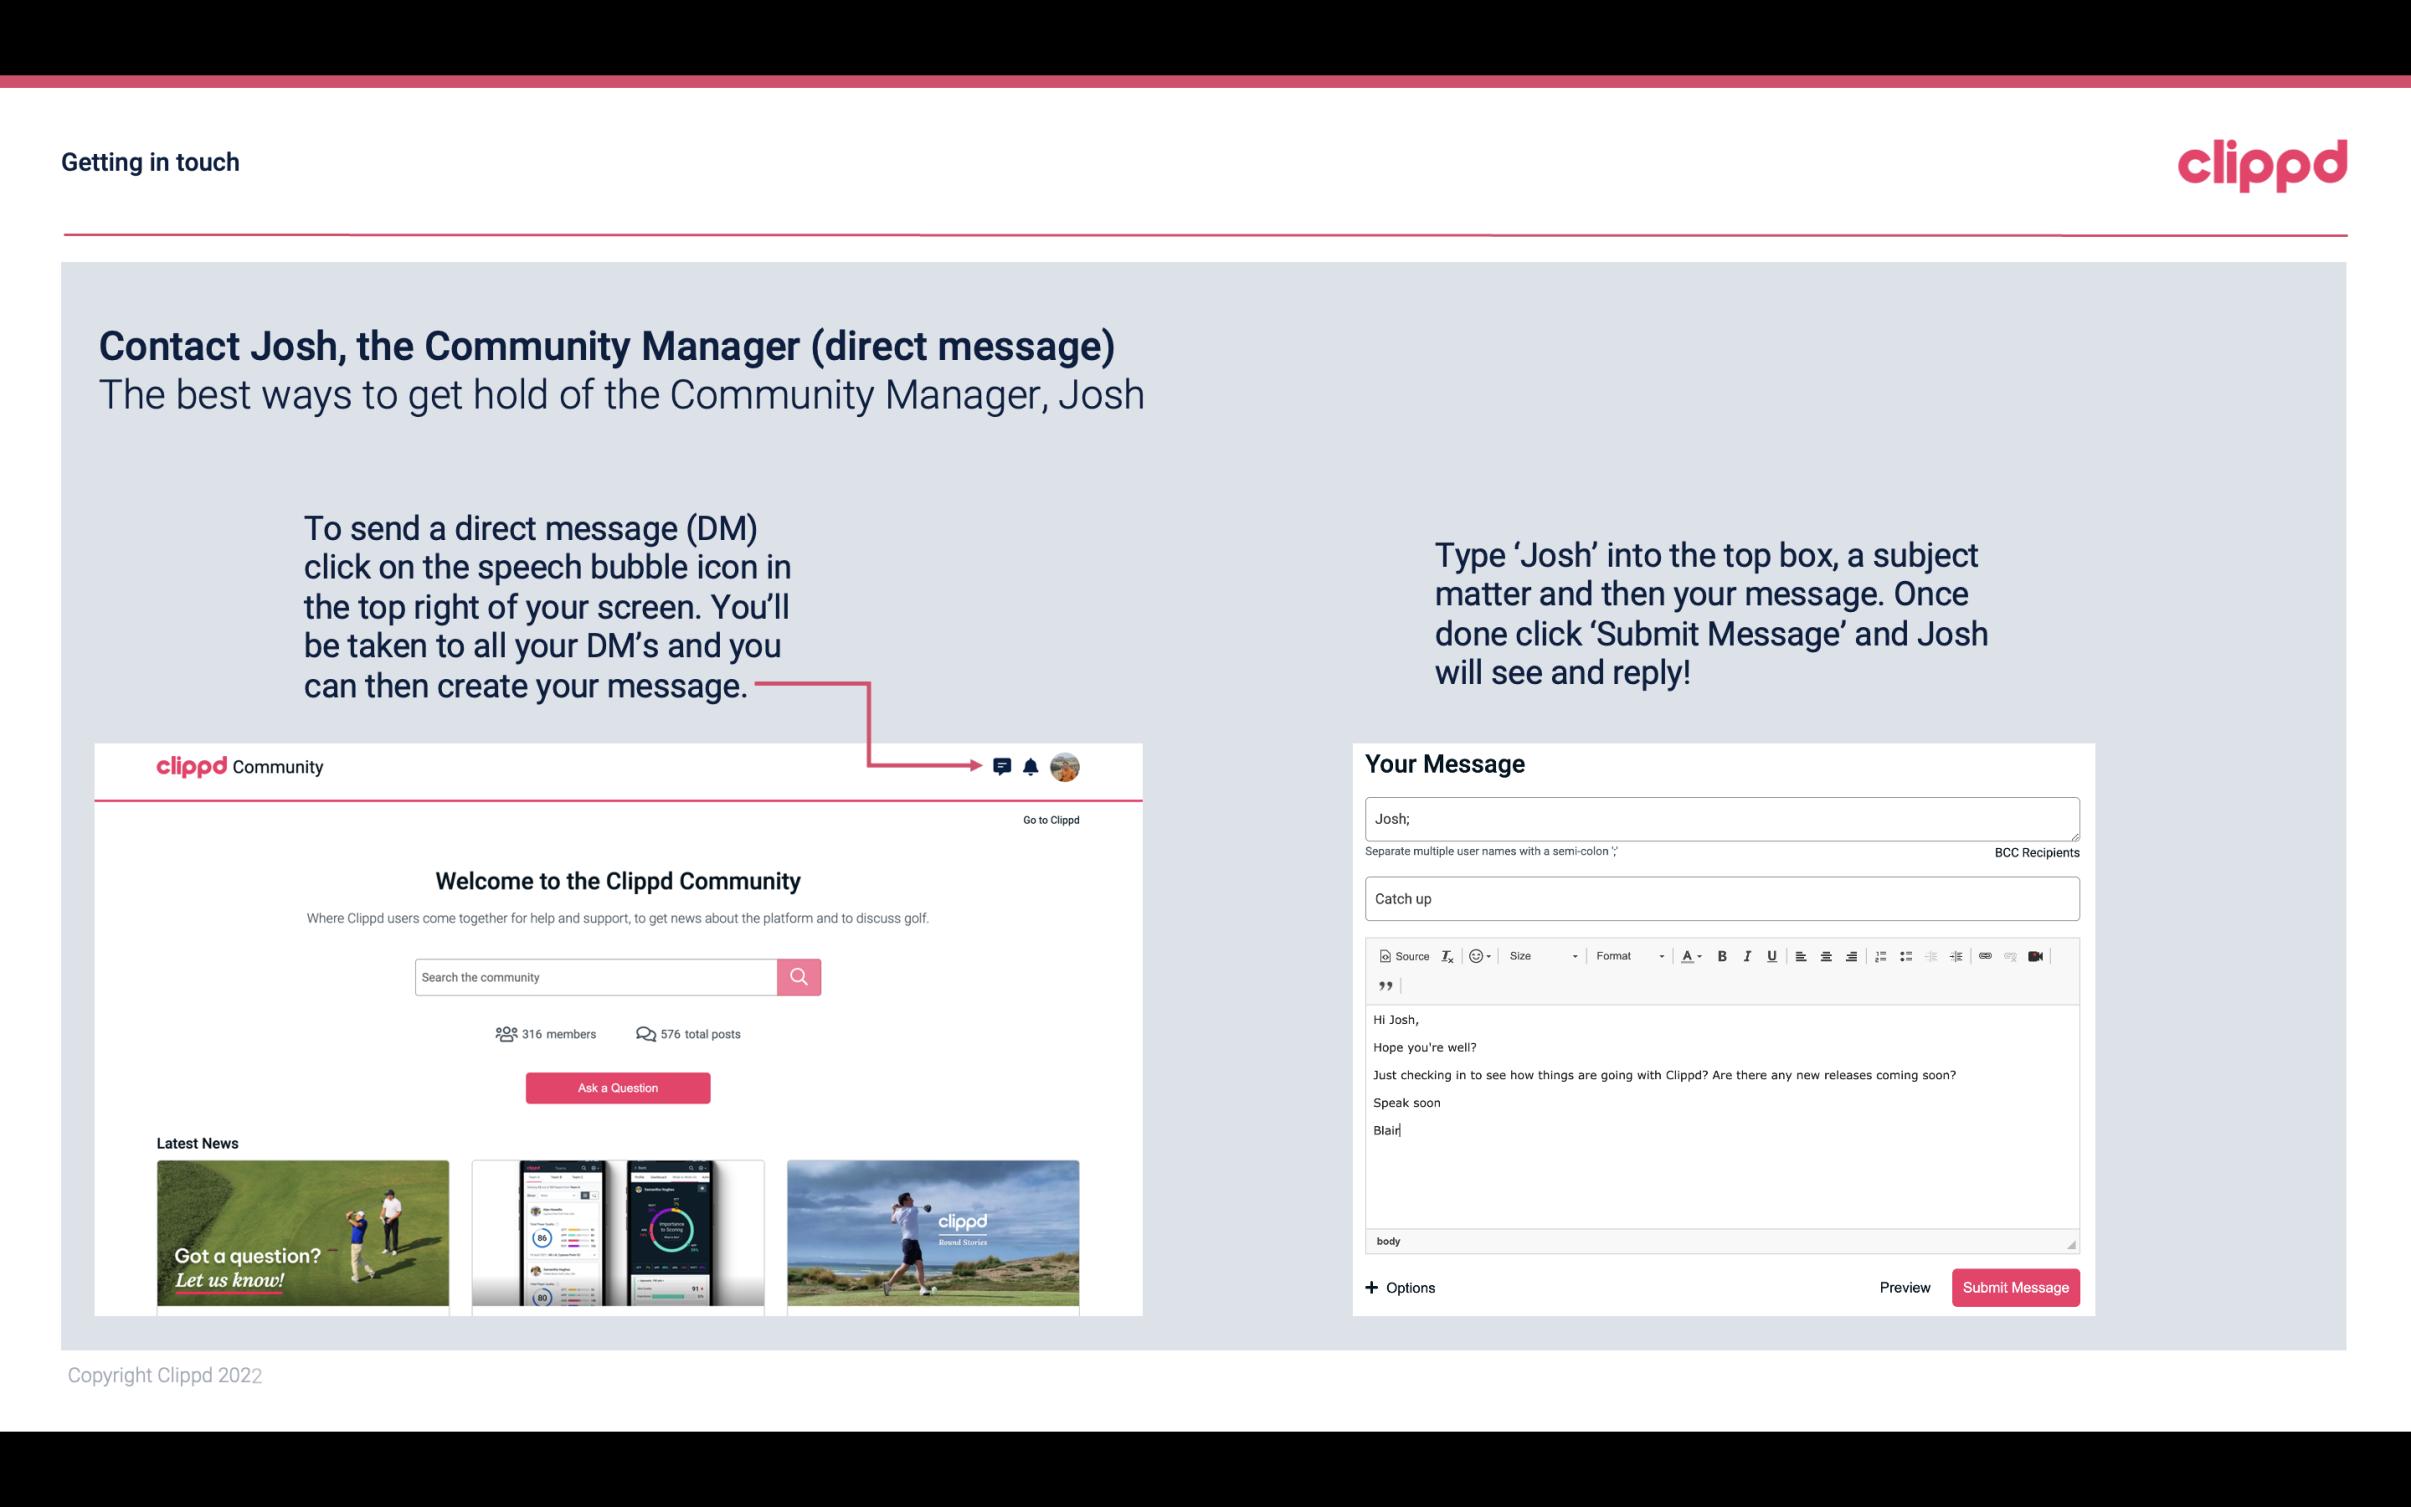The width and height of the screenshot is (2411, 1507).
Task: Click the speech bubble DM icon
Action: pyautogui.click(x=1007, y=767)
